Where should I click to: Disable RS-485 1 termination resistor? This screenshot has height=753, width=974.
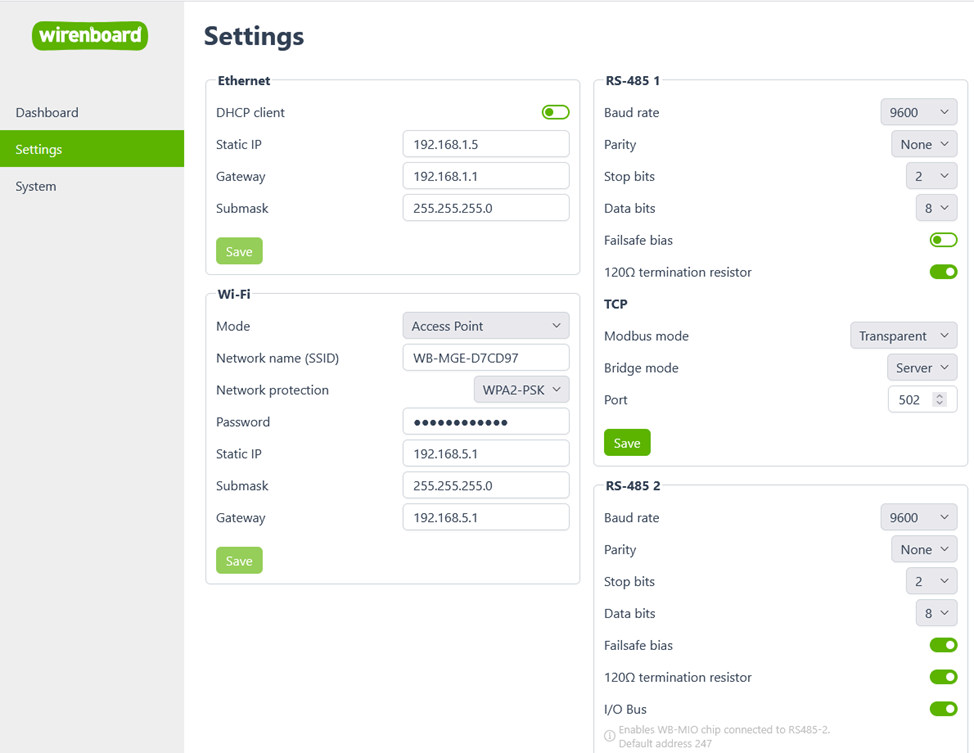point(943,272)
